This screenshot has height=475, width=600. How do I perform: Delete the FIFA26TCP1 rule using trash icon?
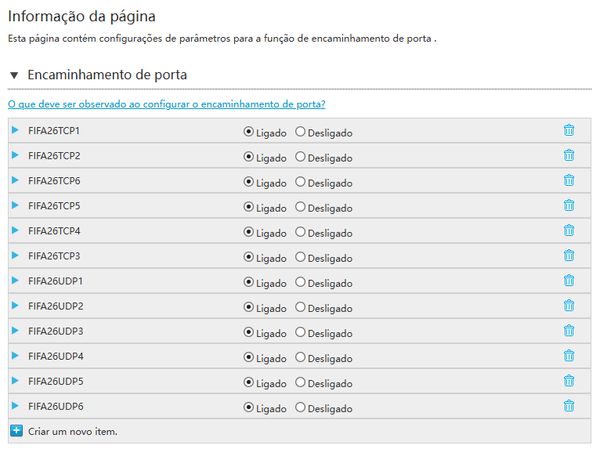point(569,131)
